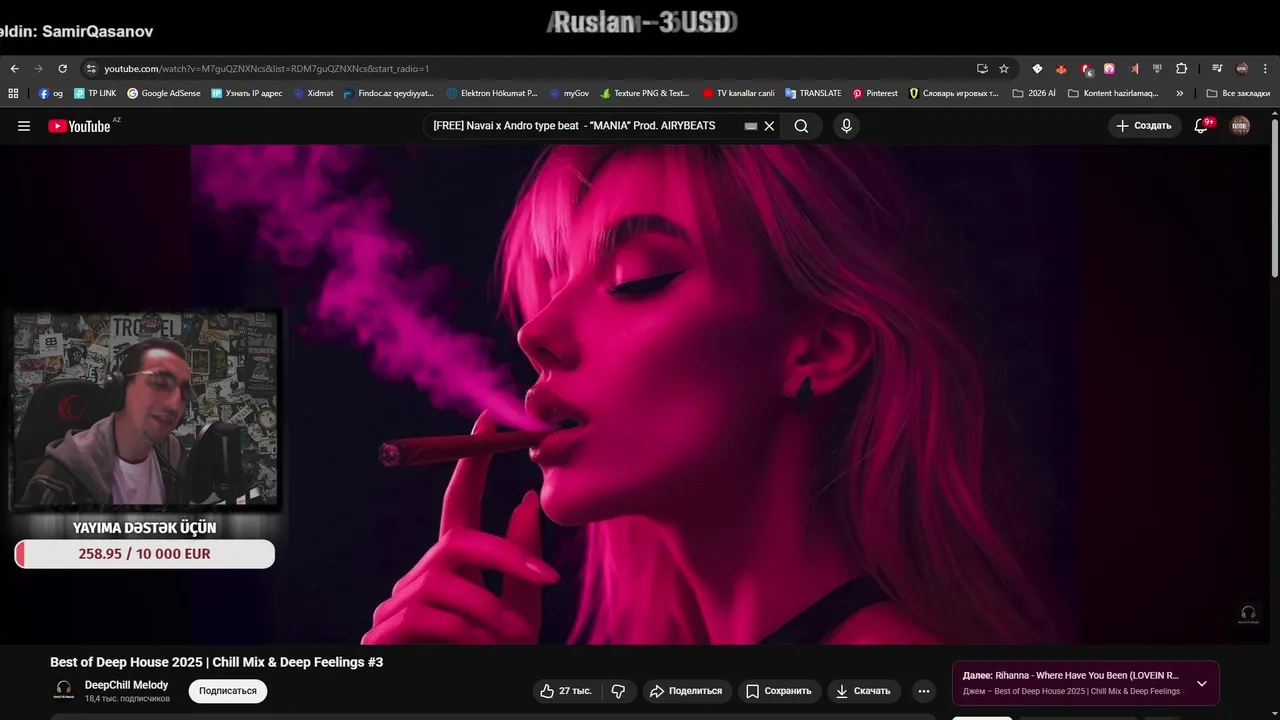
Task: Open the Chrome profile avatar
Action: [x=1242, y=69]
